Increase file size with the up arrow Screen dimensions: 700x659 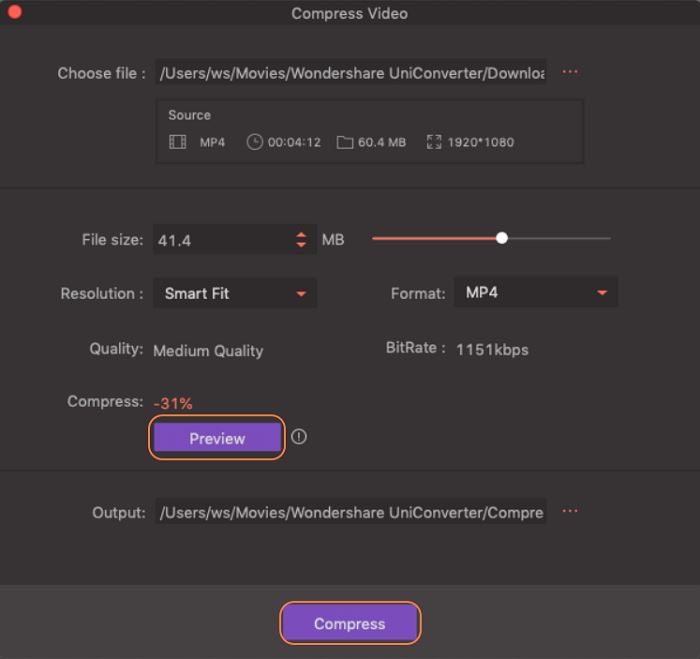(301, 235)
